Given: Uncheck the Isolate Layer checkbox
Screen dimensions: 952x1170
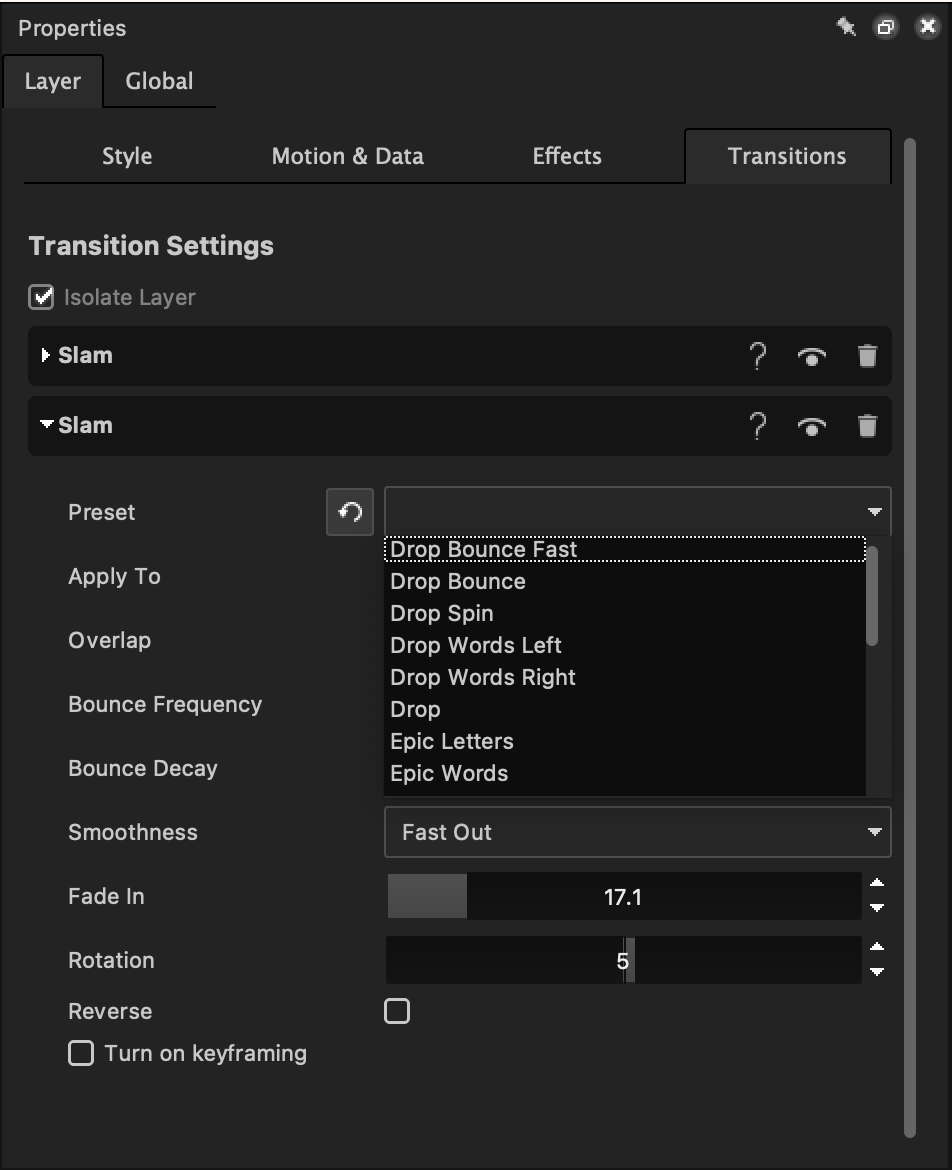Looking at the screenshot, I should click(x=41, y=296).
